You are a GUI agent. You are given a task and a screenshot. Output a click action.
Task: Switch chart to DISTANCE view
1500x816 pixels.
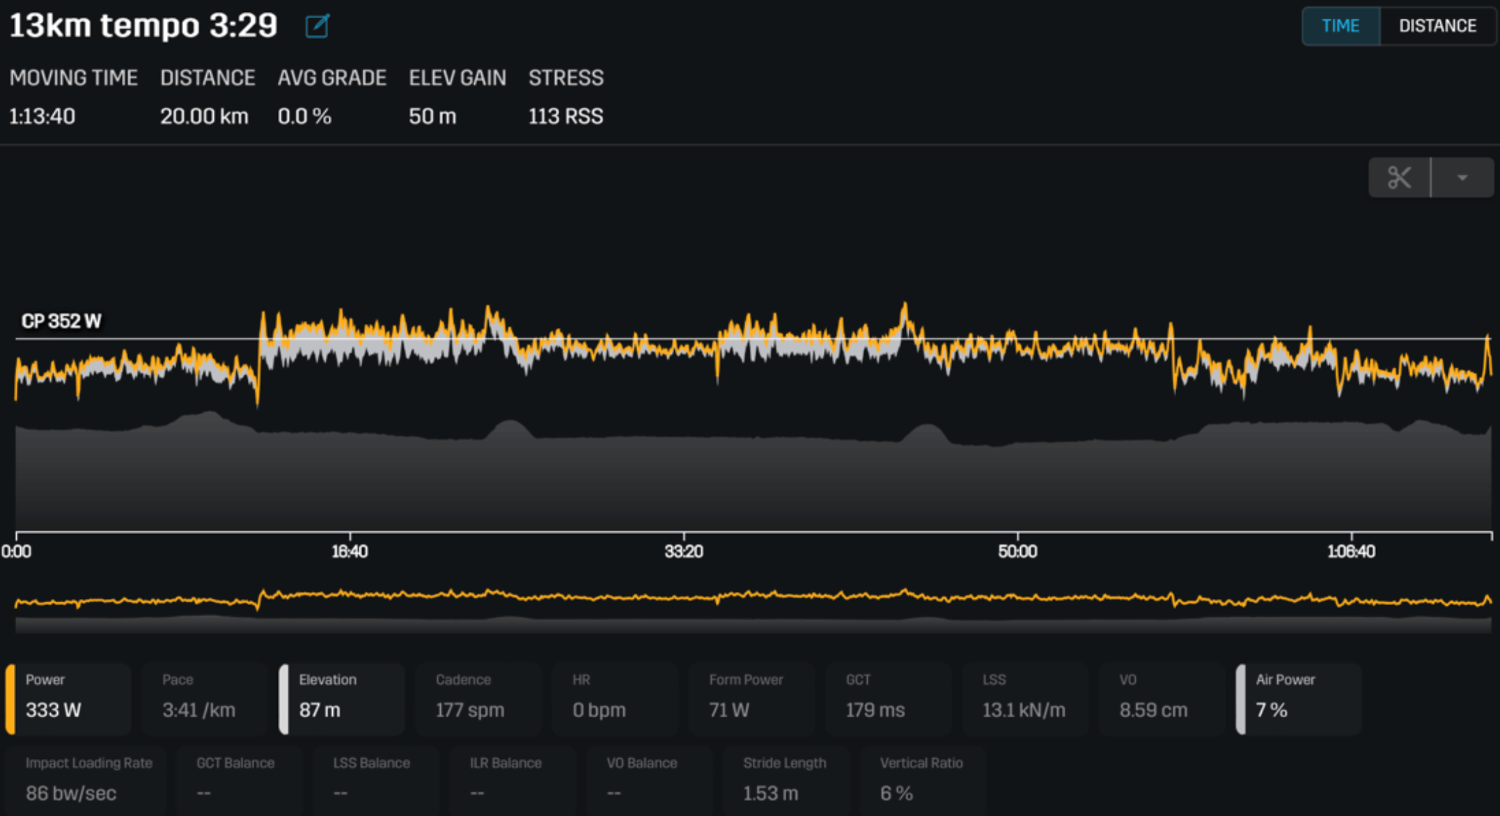tap(1437, 26)
